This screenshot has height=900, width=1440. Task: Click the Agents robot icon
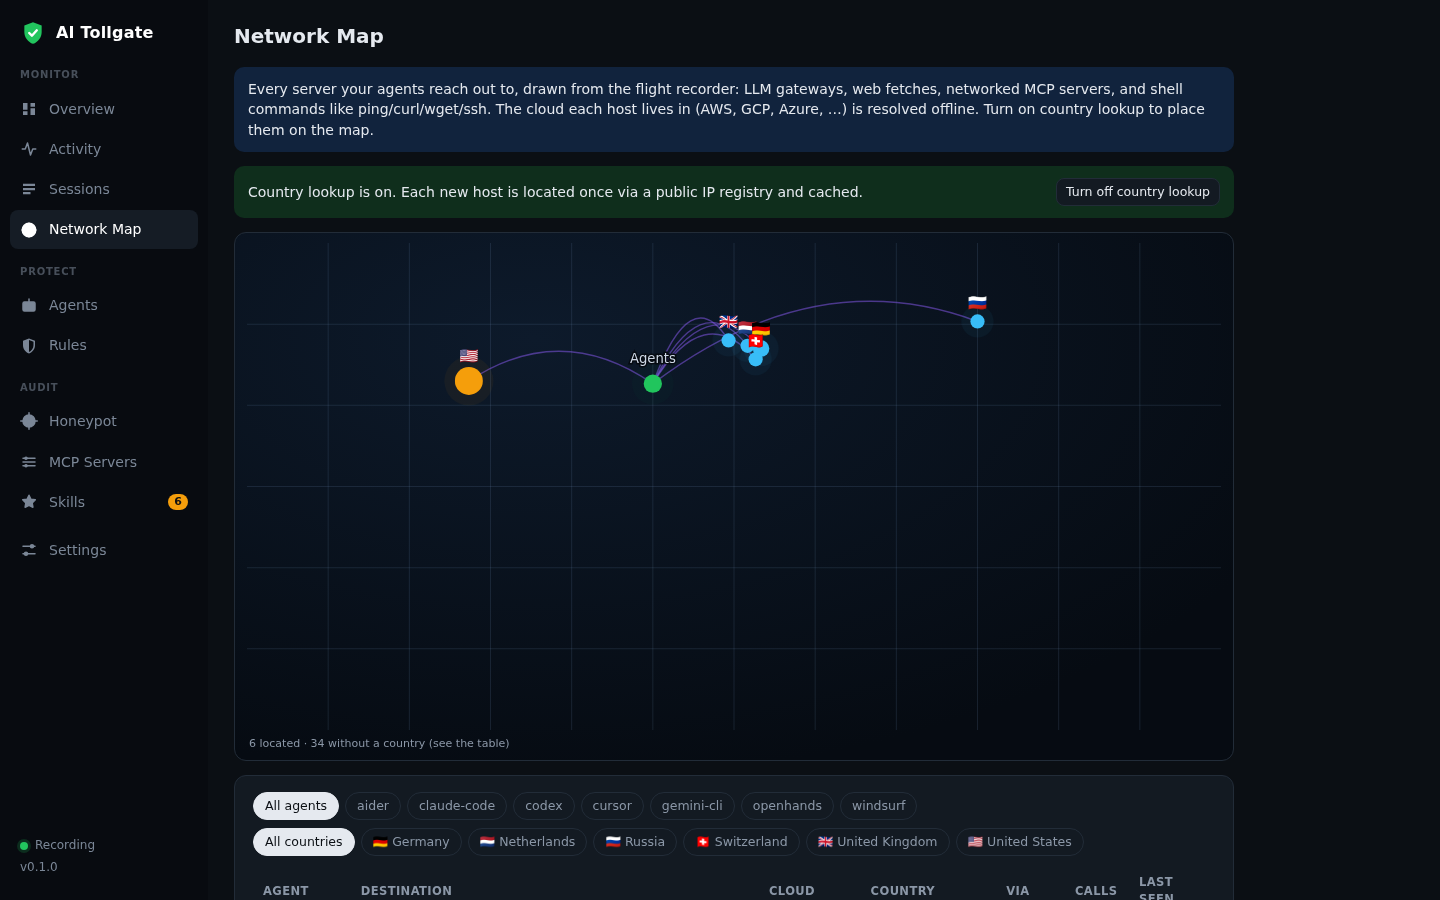point(29,305)
